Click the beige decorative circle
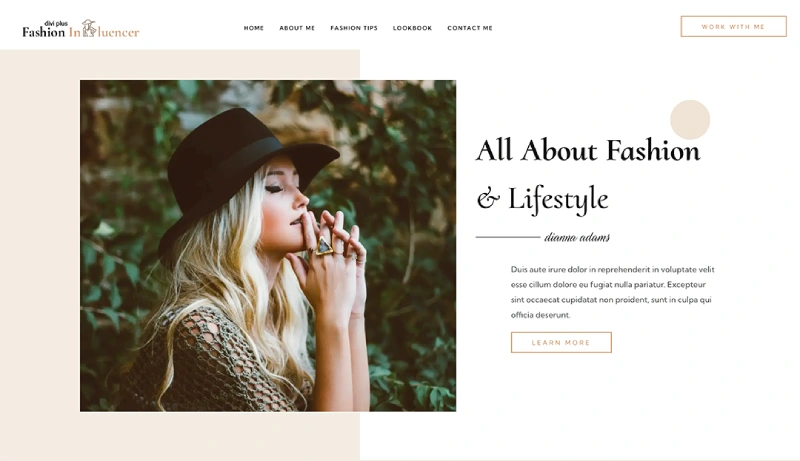Image resolution: width=800 pixels, height=461 pixels. point(690,120)
